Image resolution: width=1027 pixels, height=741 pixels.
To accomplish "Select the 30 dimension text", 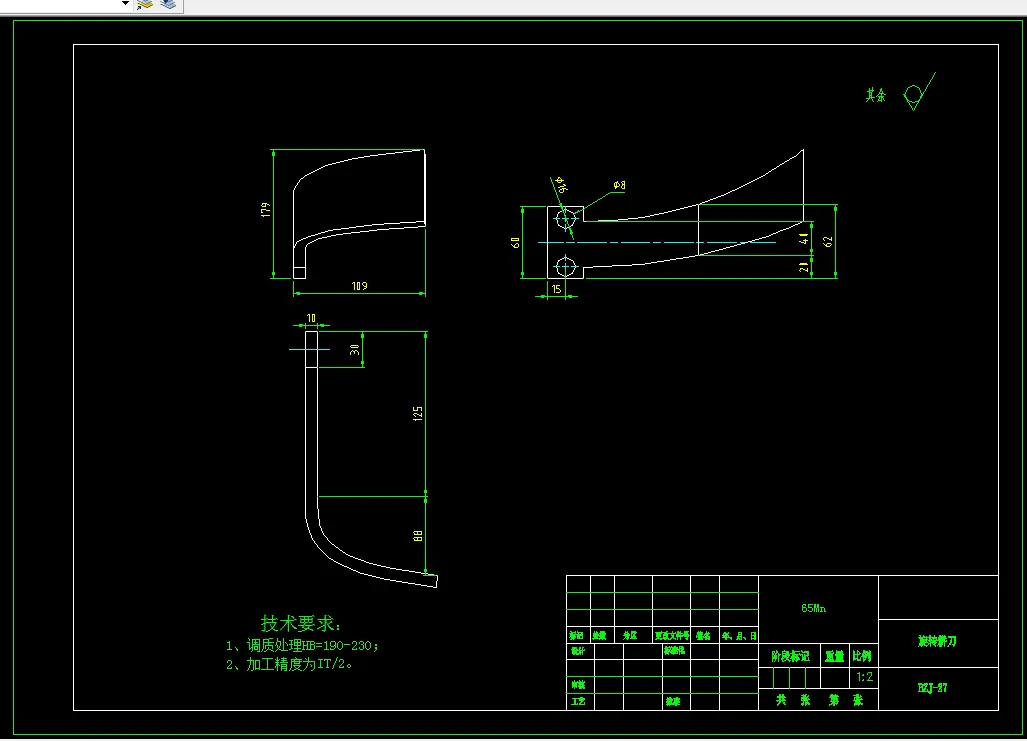I will point(355,350).
